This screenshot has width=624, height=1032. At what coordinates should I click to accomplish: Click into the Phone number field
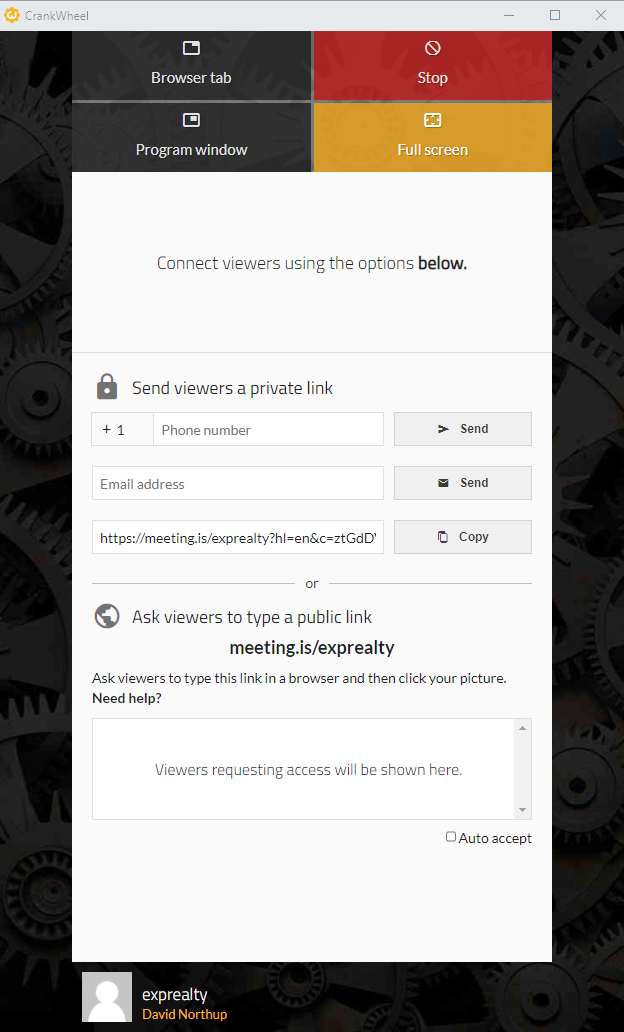click(x=269, y=429)
